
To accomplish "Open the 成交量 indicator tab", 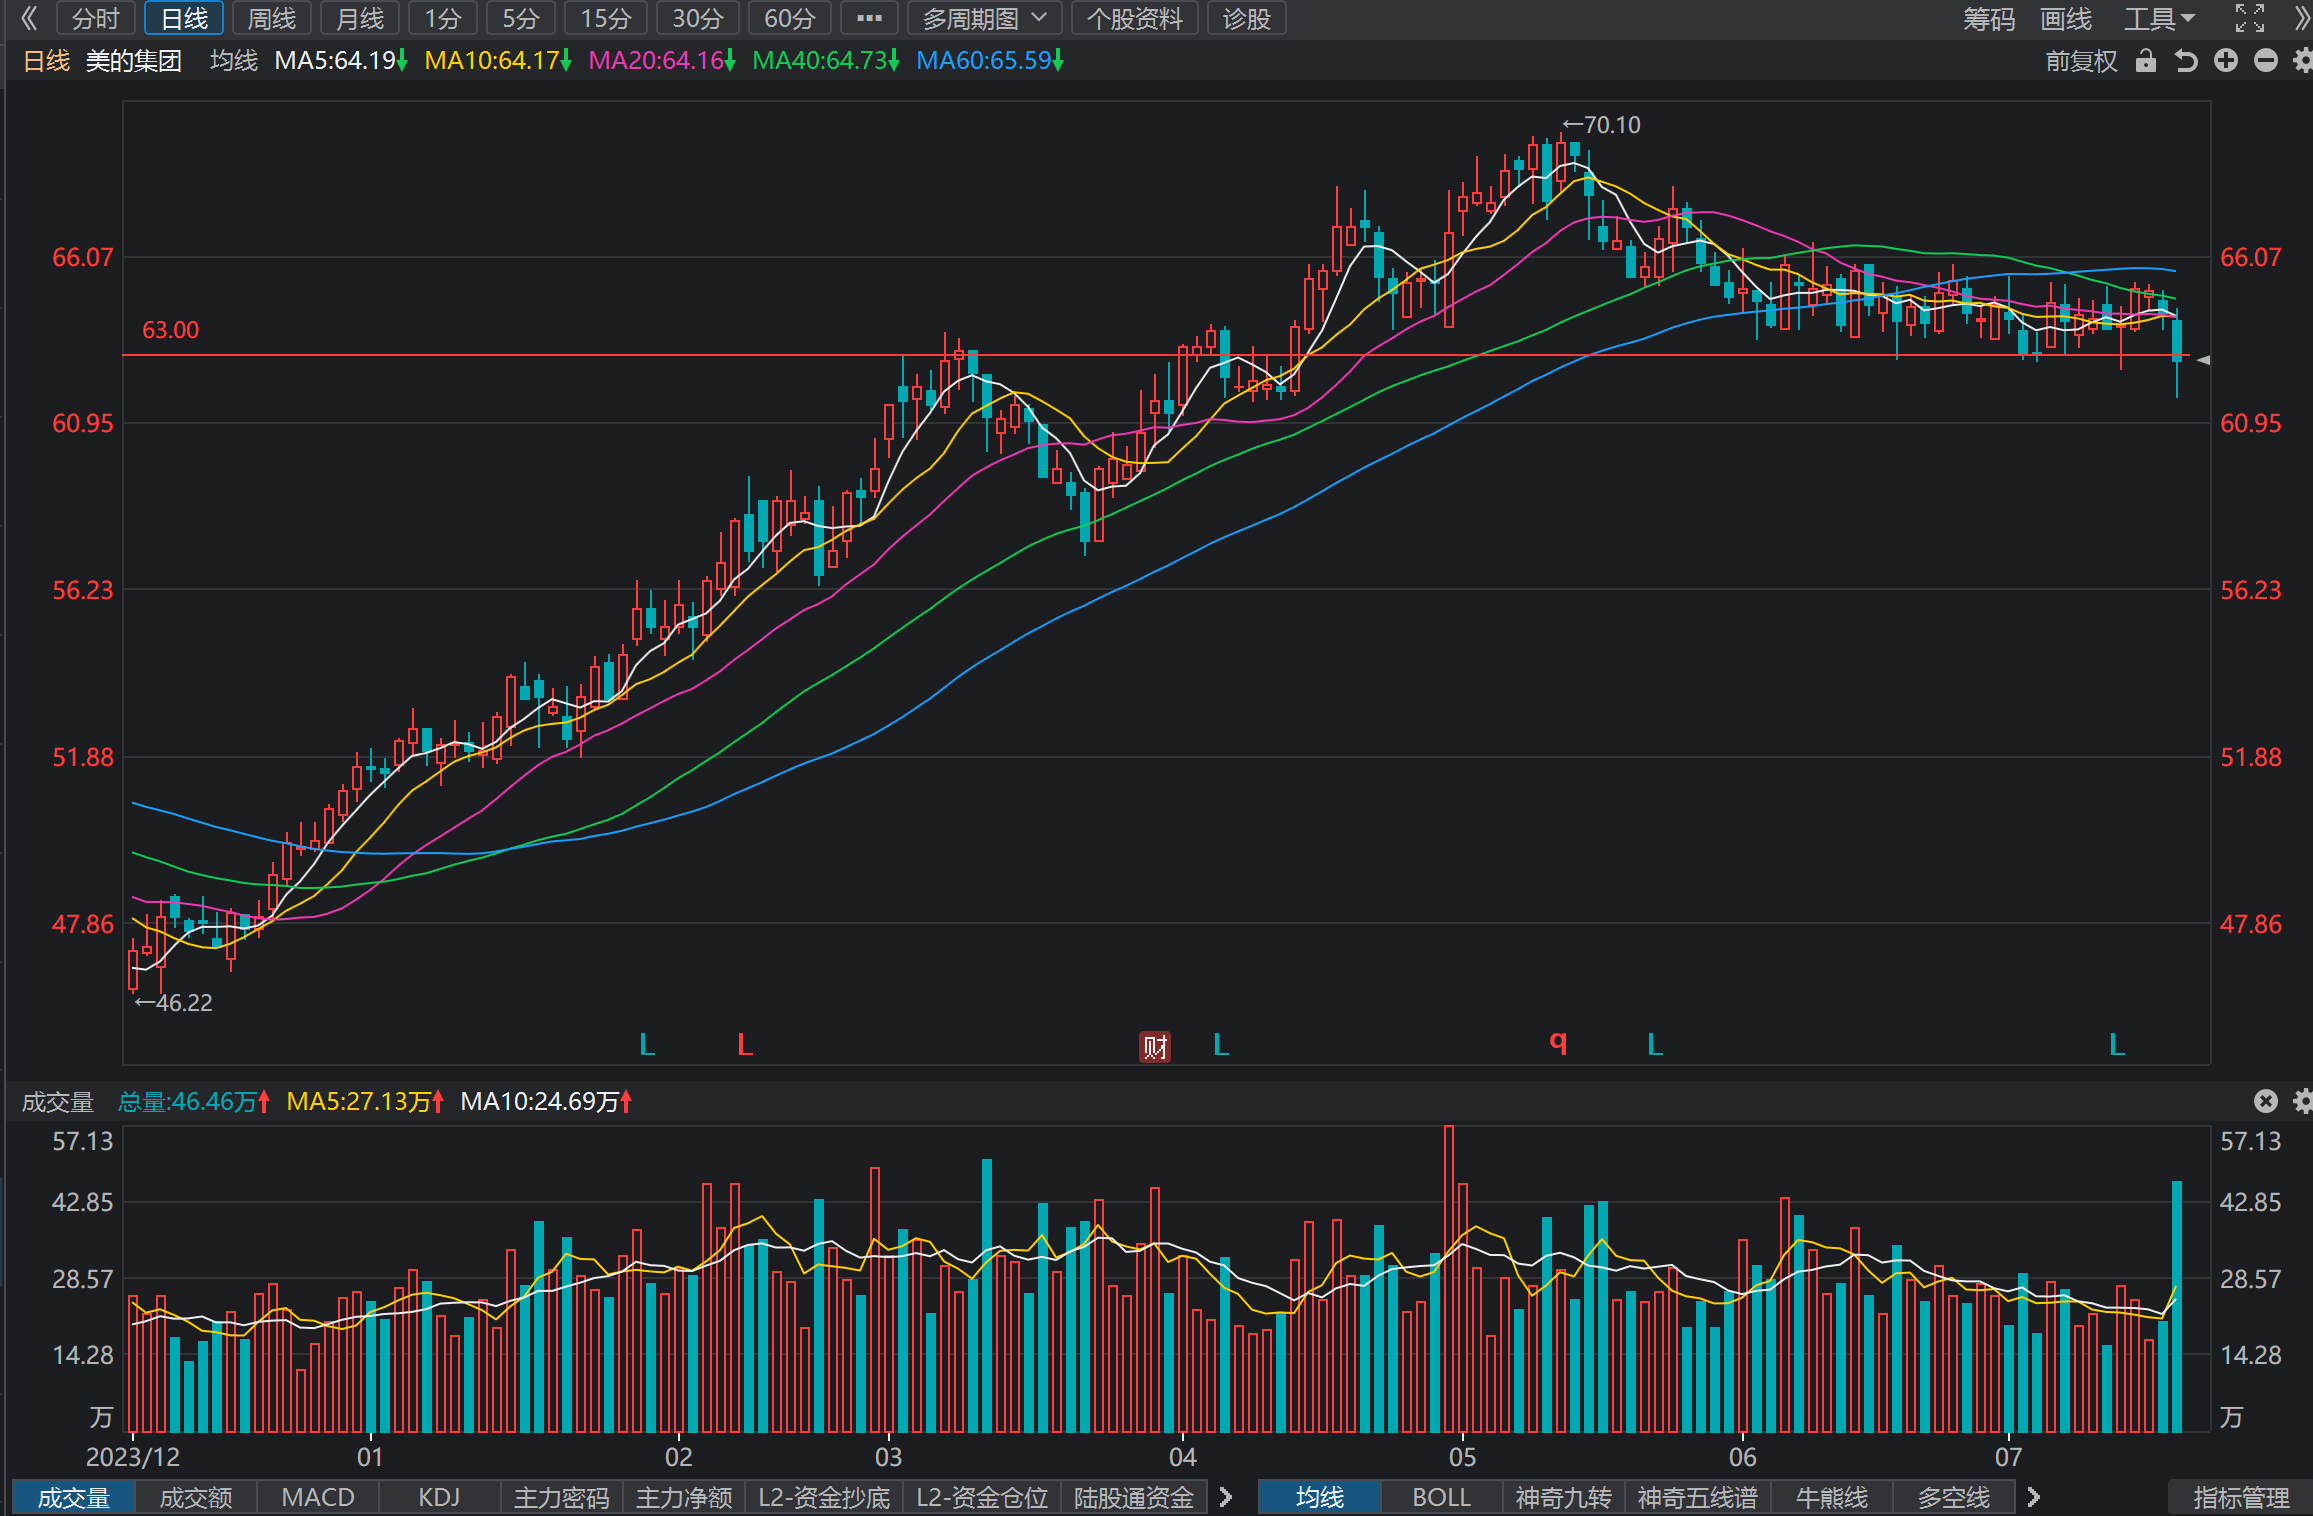I will pos(73,1497).
